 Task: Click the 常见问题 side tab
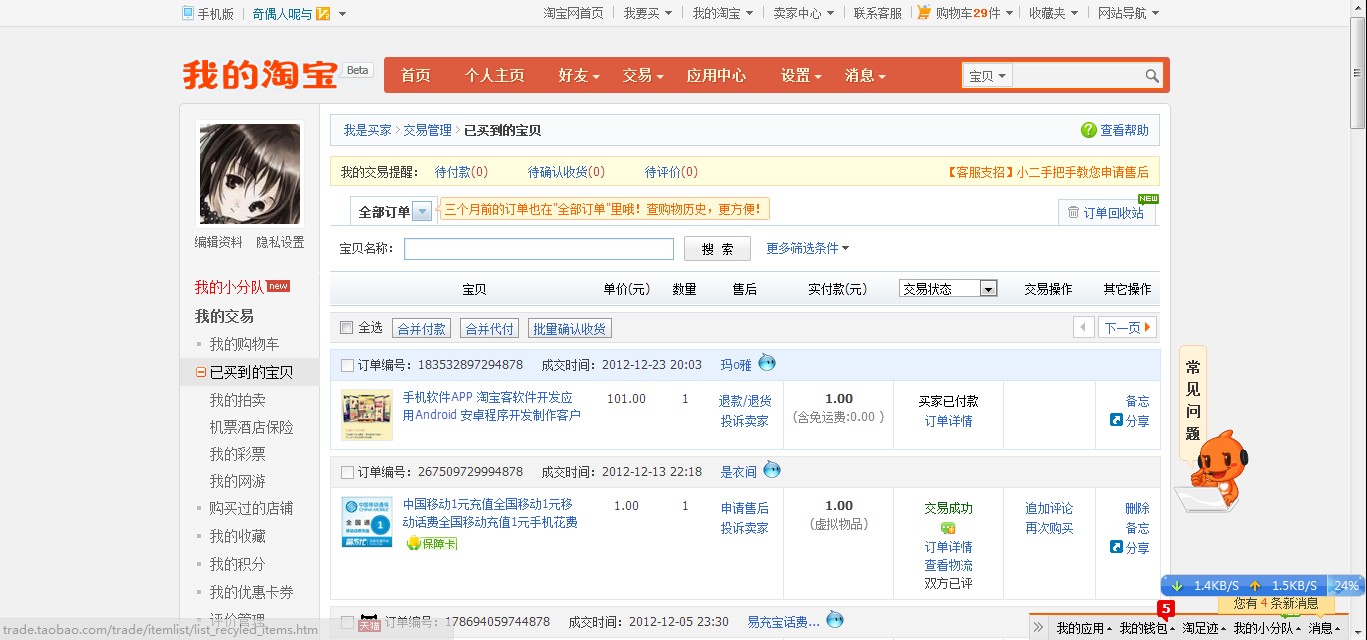pos(1193,400)
